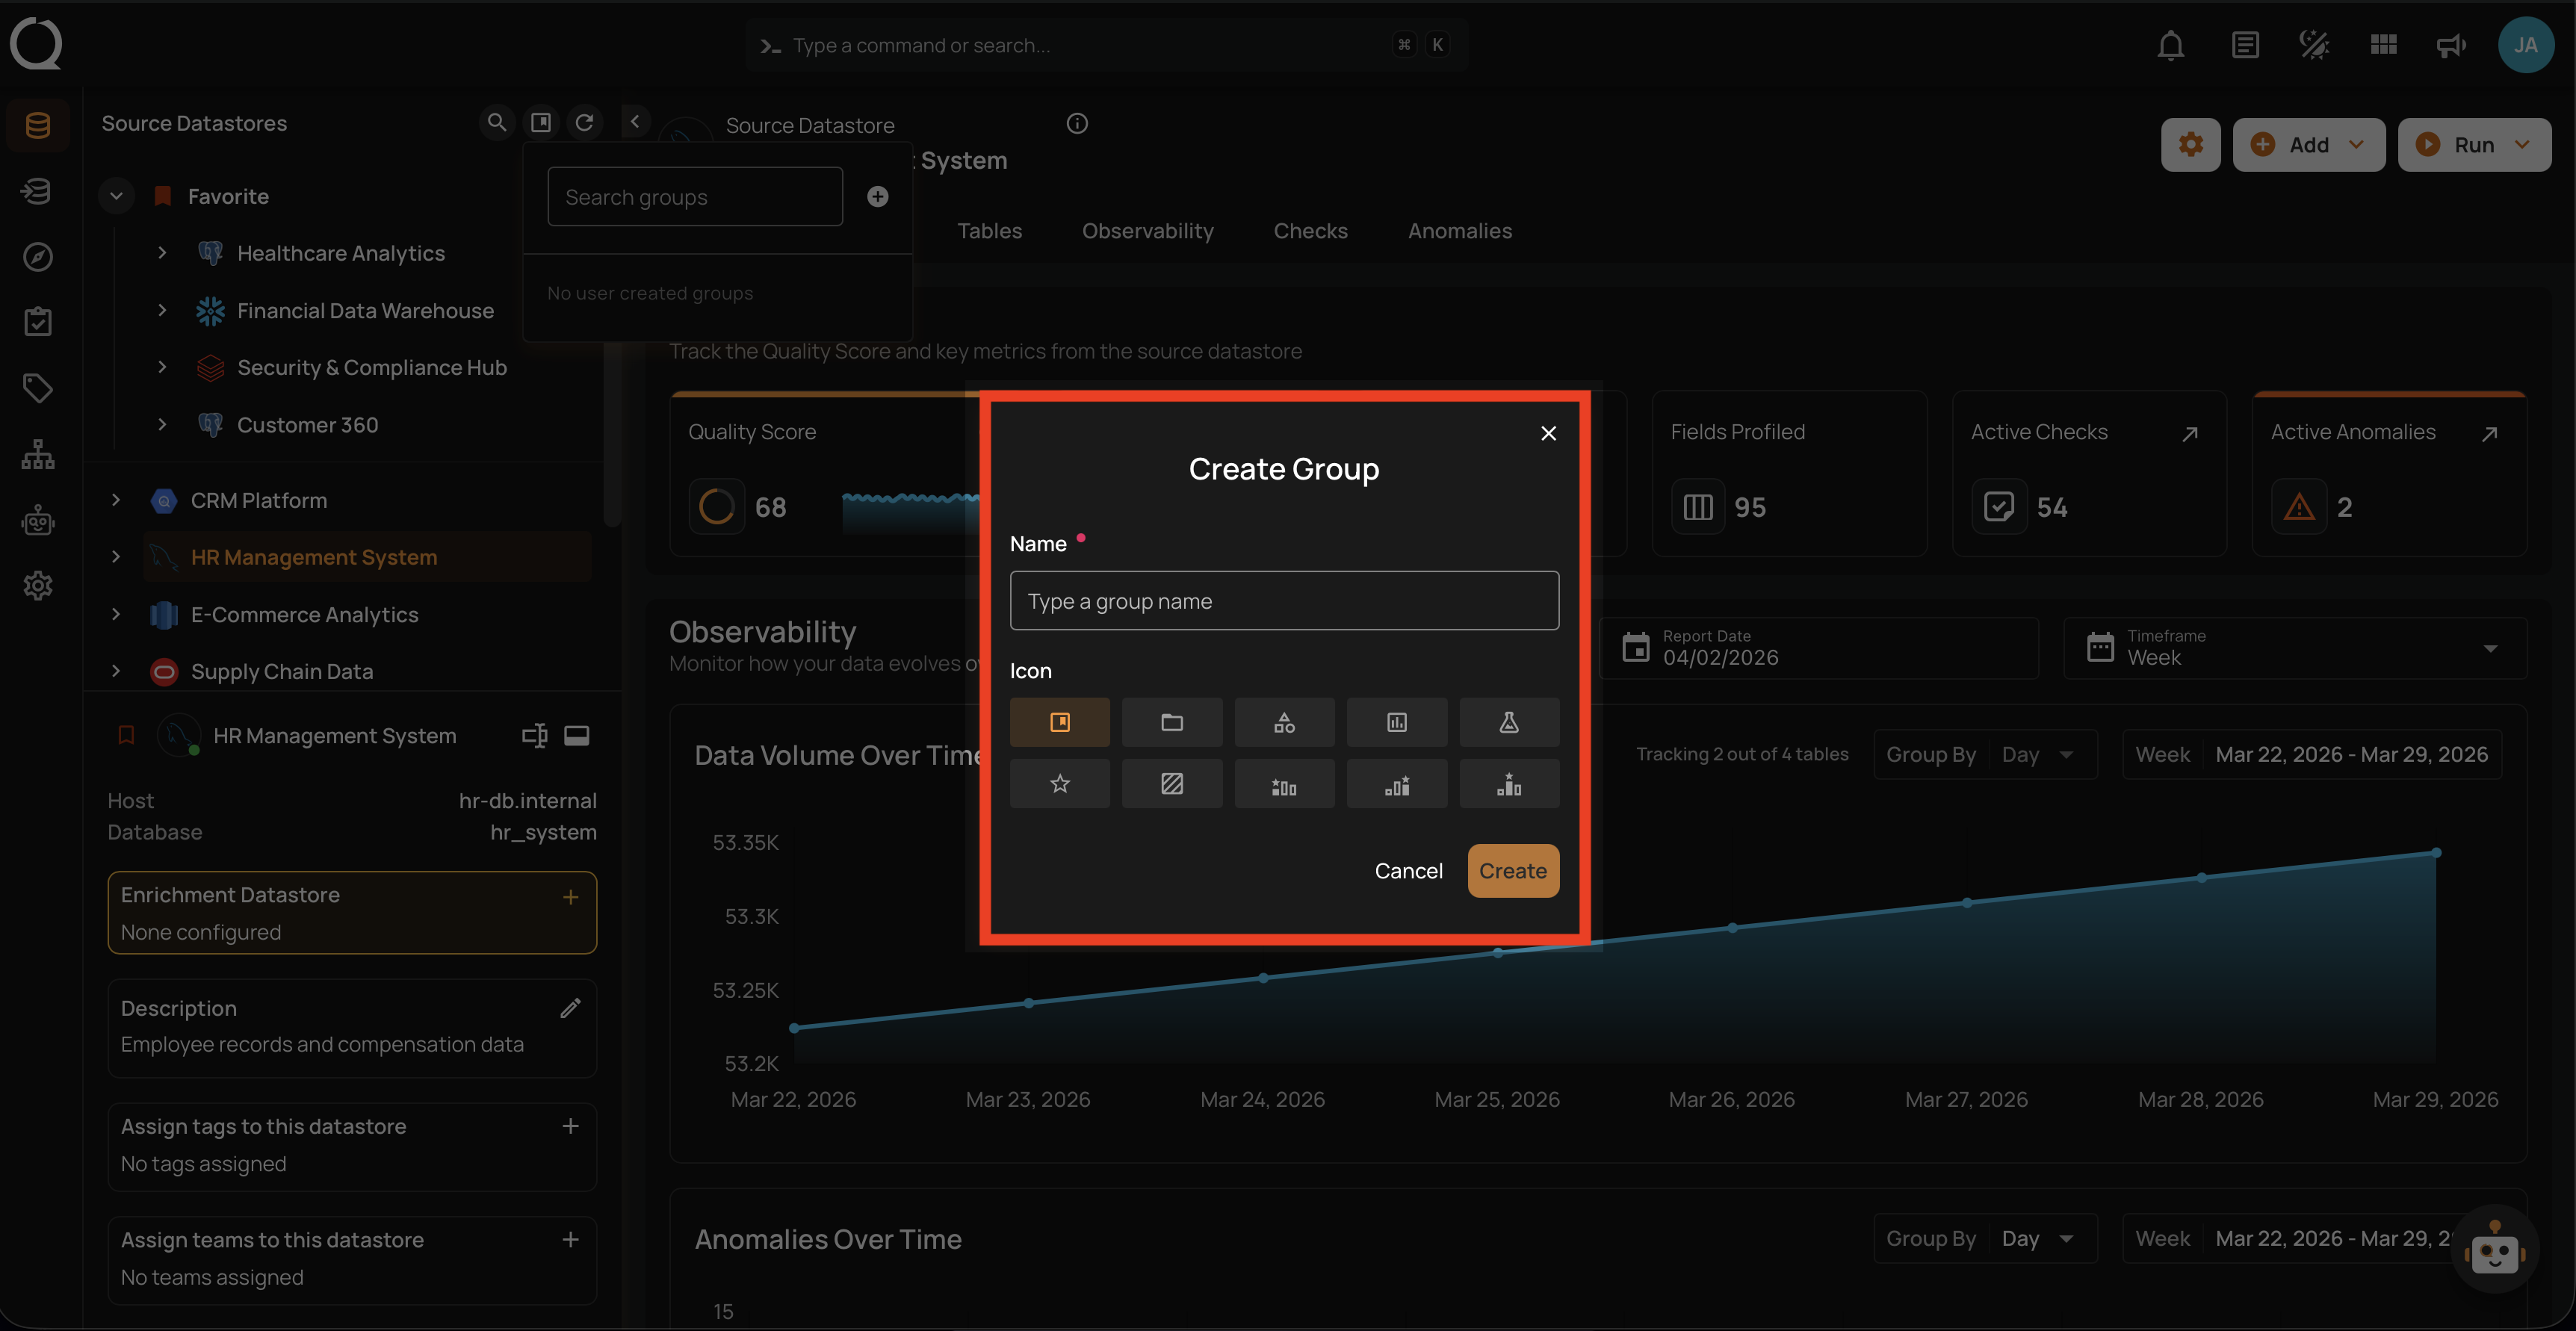
Task: Pick the folder icon for the group
Action: [1172, 722]
